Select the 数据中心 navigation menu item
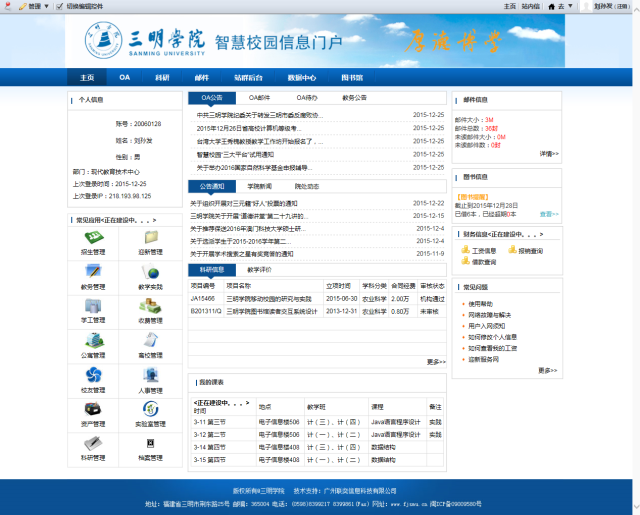 coord(301,77)
